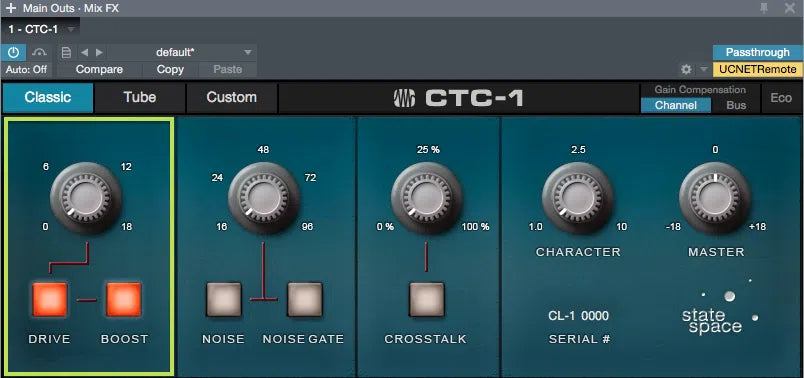Viewport: 804px width, 378px height.
Task: Click the Crosstalk amount knob
Action: [427, 197]
